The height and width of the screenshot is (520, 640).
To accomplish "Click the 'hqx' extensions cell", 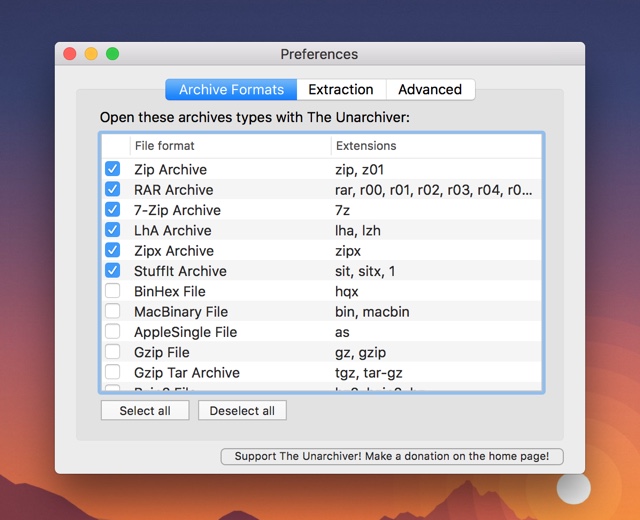I will click(x=347, y=291).
